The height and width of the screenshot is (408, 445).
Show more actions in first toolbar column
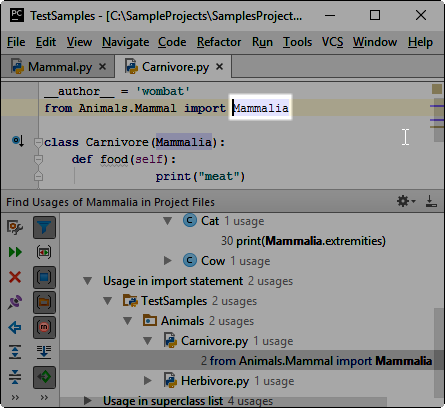click(15, 397)
